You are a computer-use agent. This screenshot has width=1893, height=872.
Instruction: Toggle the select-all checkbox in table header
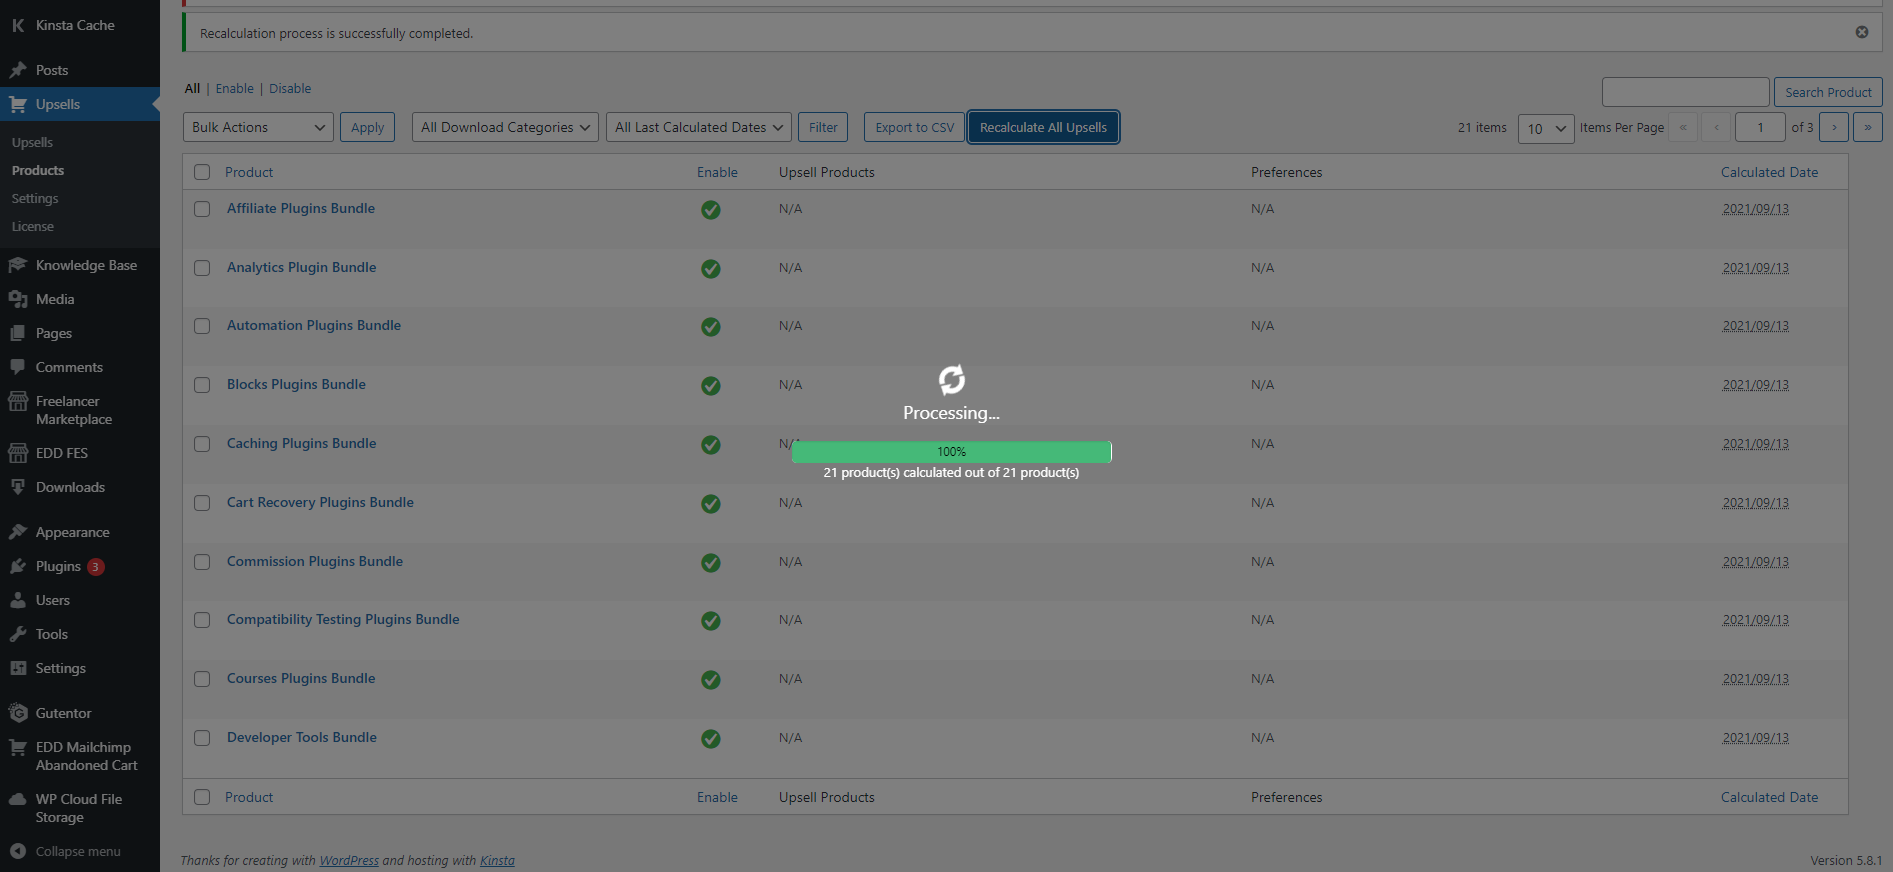click(202, 172)
